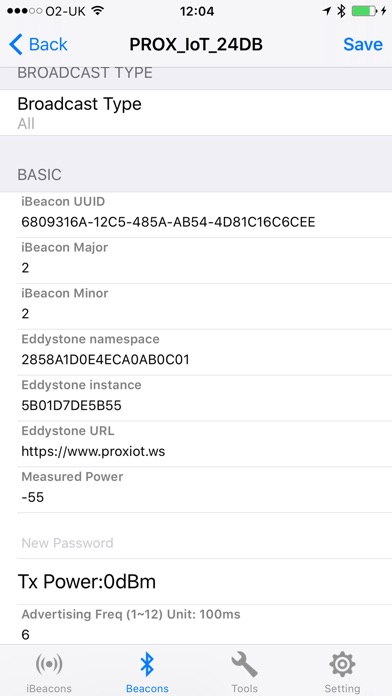Tap the battery indicator icon
The height and width of the screenshot is (696, 392).
364,11
